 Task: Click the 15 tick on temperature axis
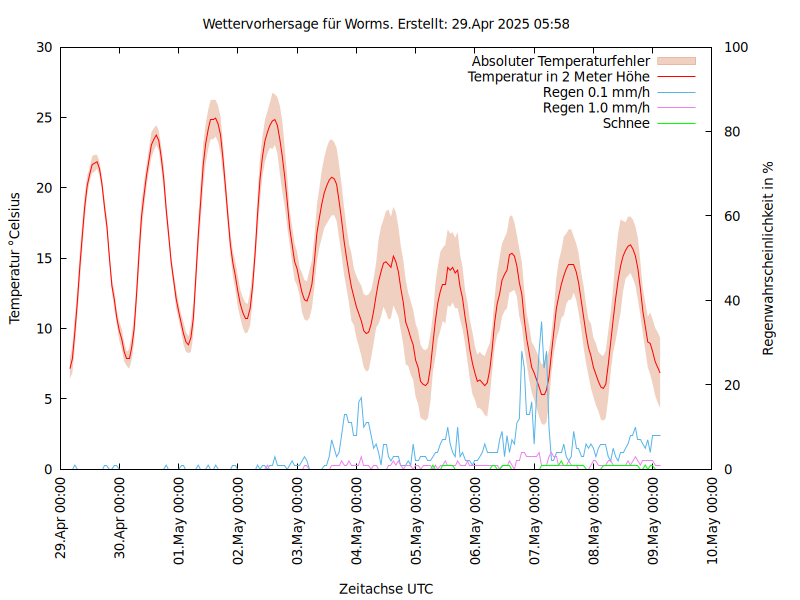point(45,258)
